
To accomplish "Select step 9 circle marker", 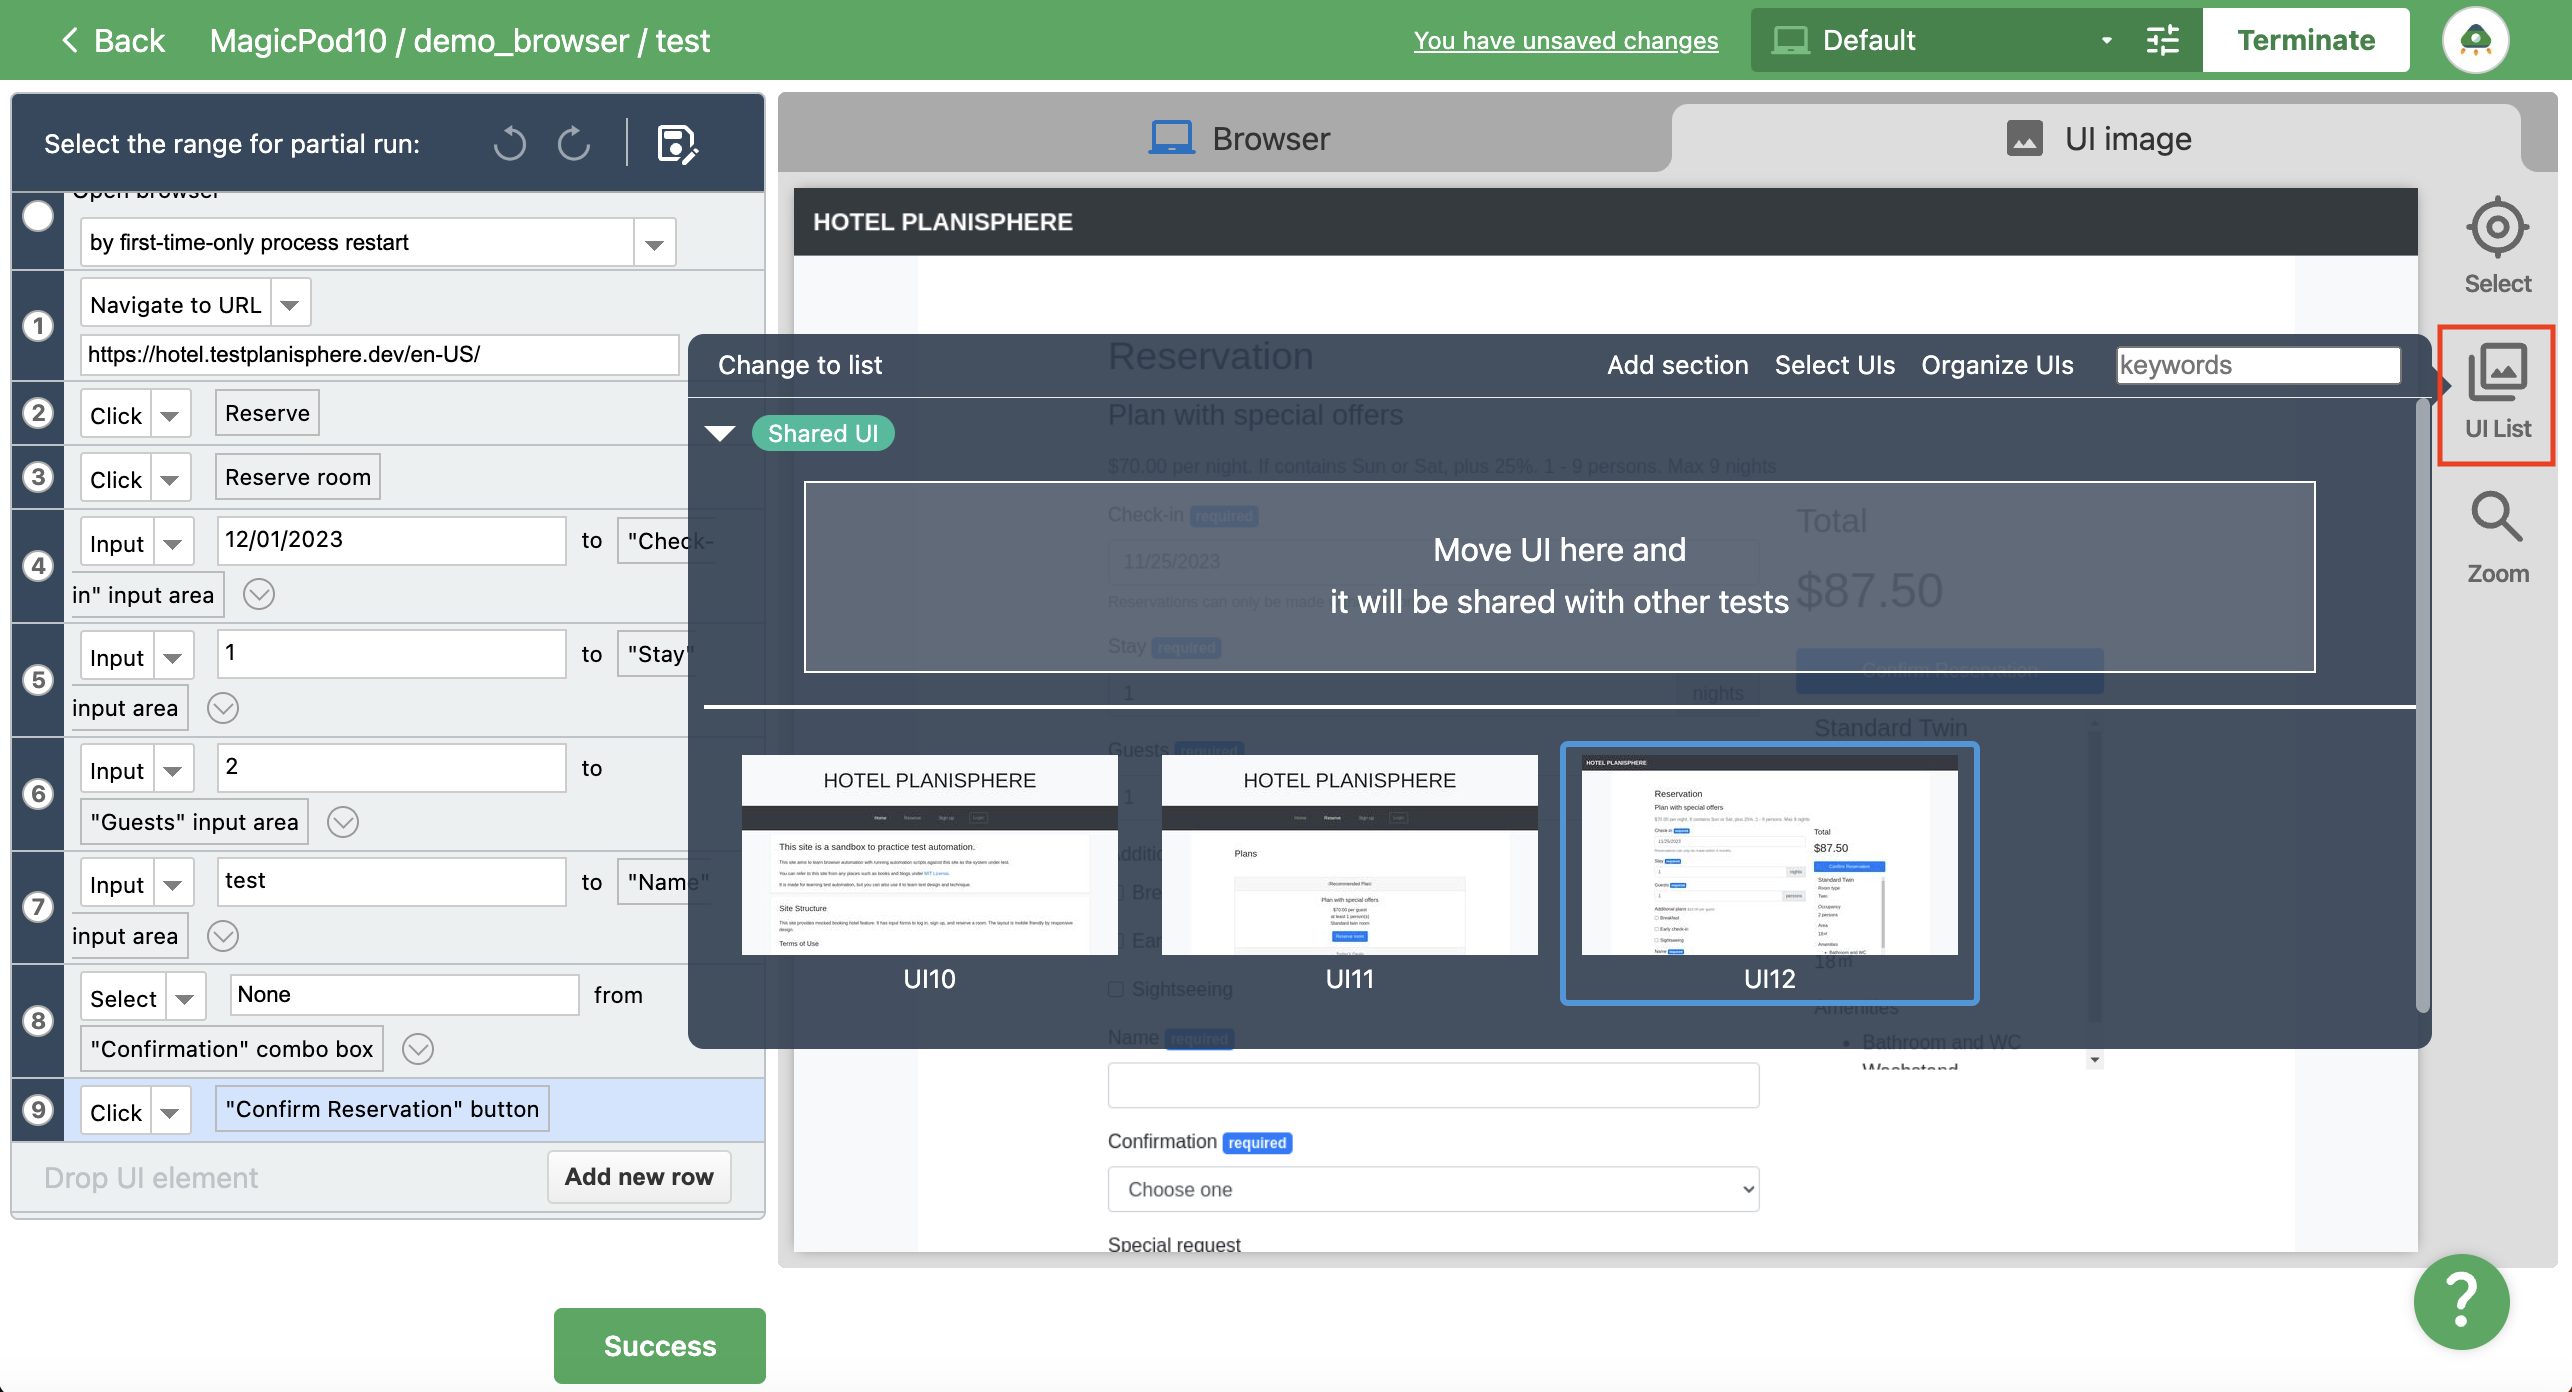I will [x=38, y=1109].
